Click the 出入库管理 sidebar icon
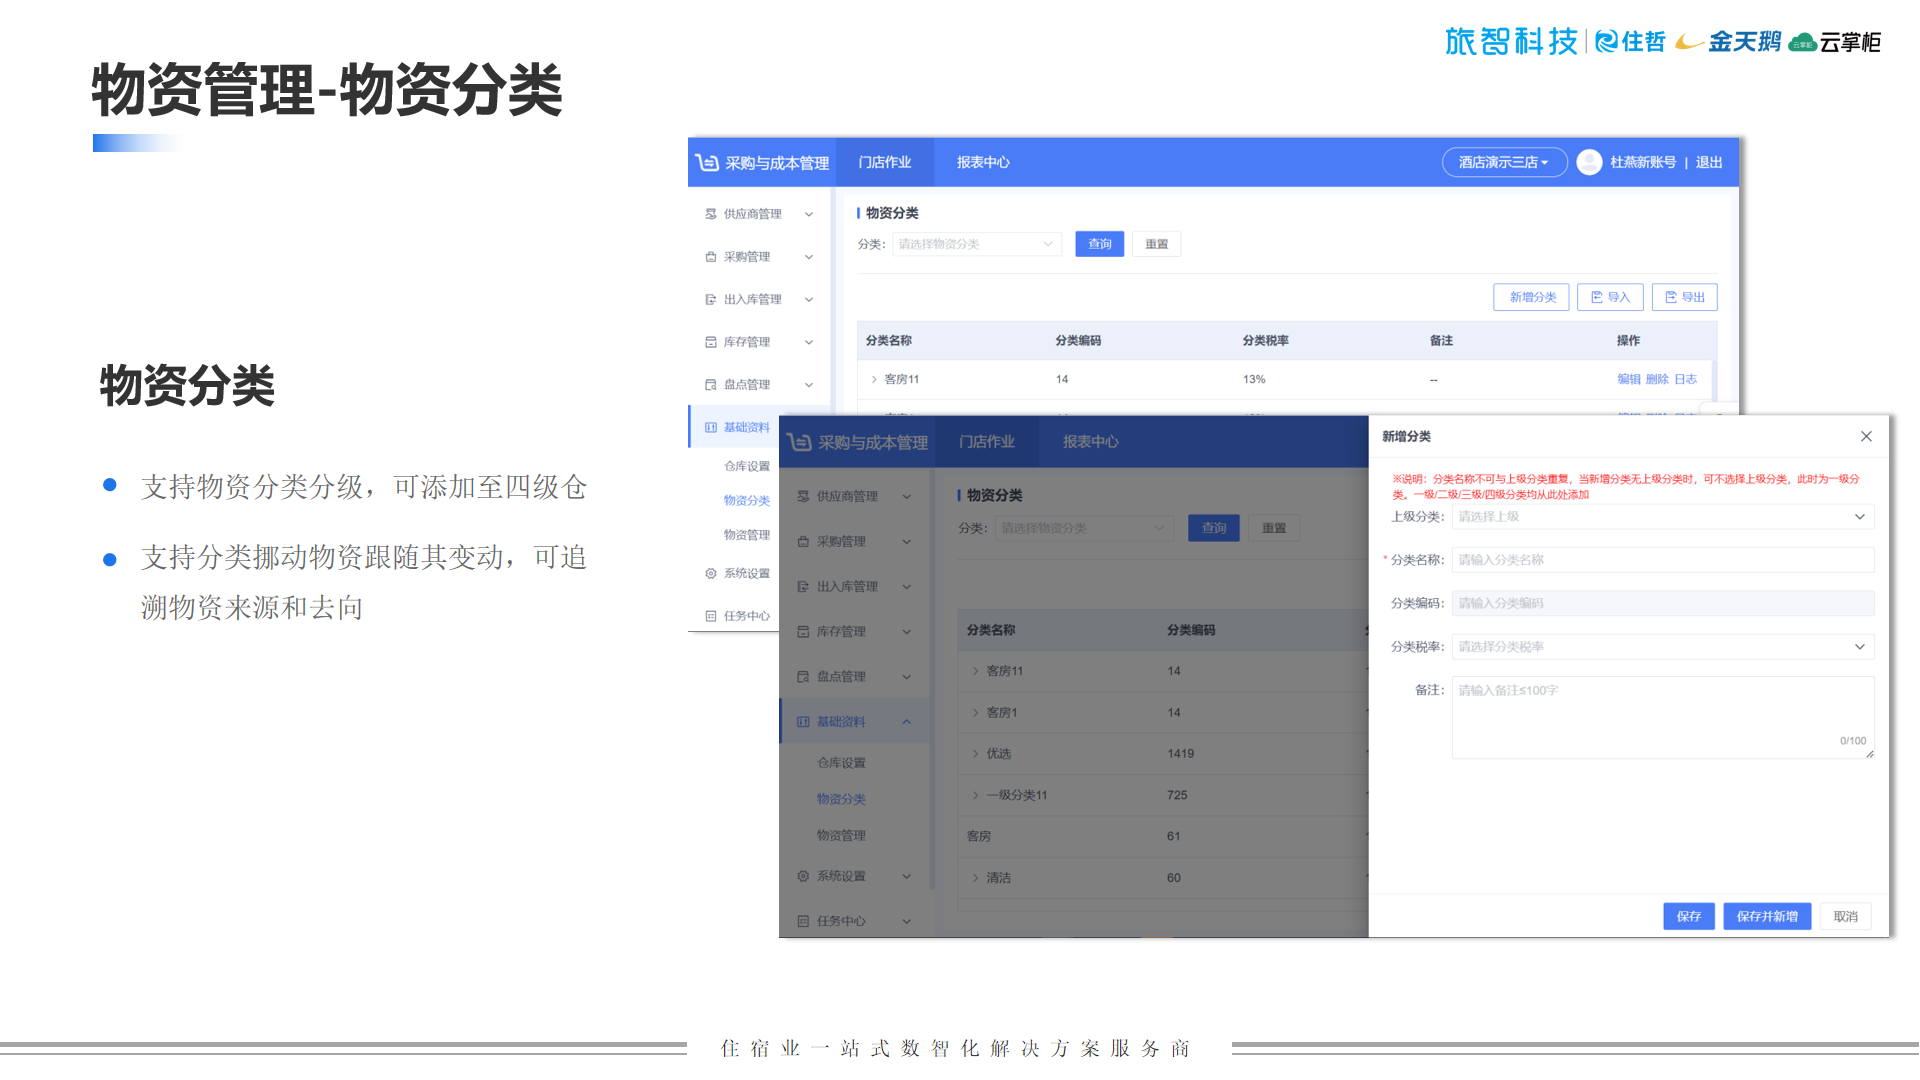Viewport: 1920px width, 1080px height. click(x=710, y=299)
